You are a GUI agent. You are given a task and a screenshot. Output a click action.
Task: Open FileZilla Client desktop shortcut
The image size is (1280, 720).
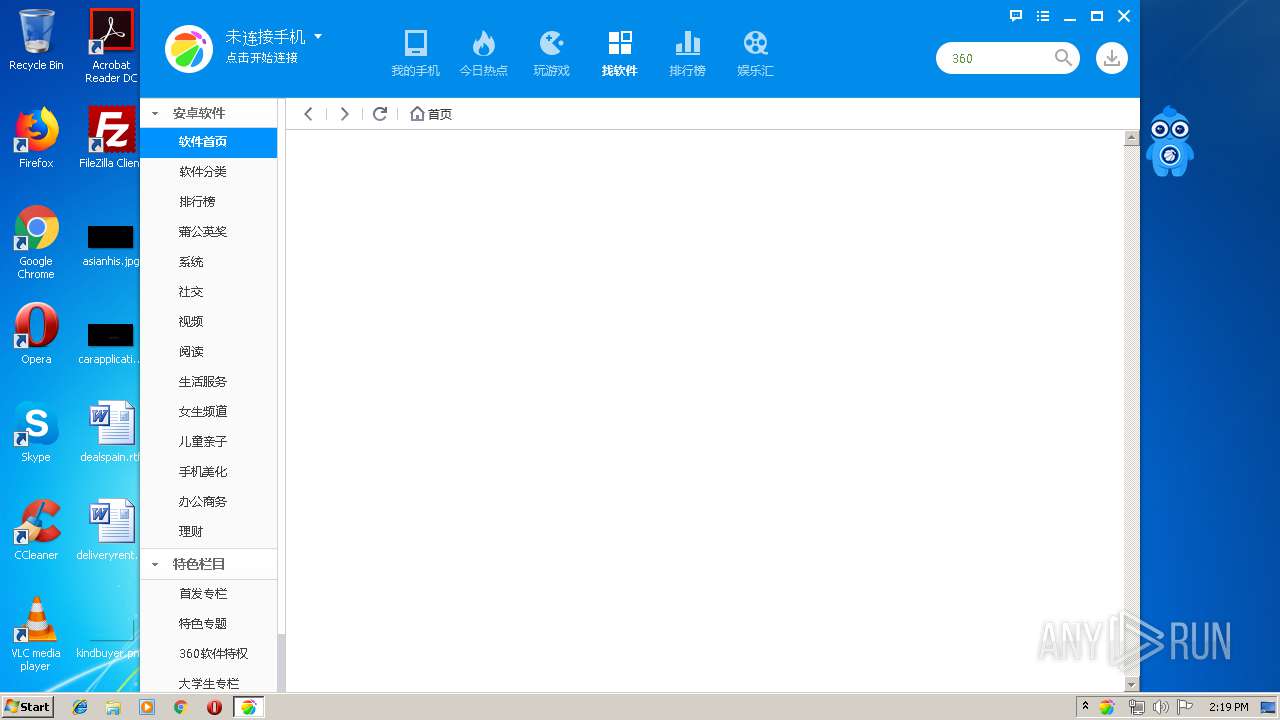click(111, 138)
